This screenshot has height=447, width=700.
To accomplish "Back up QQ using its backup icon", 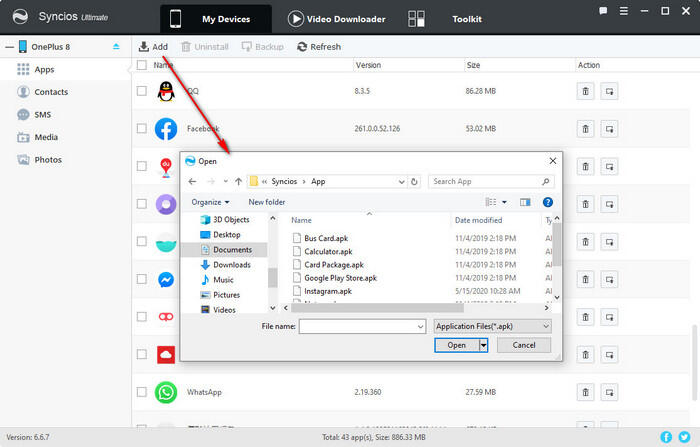I will click(609, 92).
